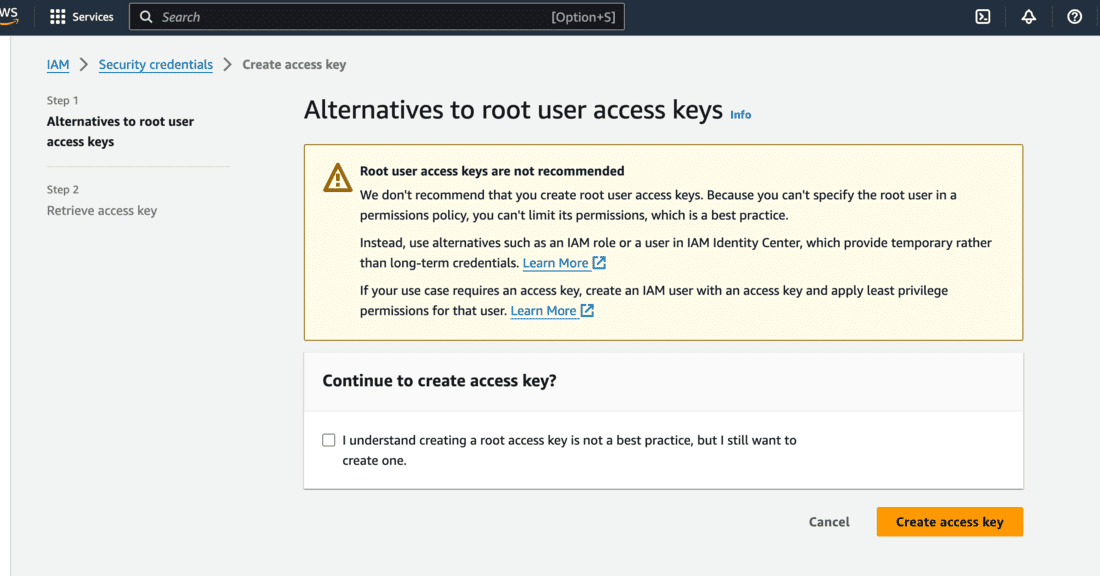Click the Services grid icon
This screenshot has width=1100, height=576.
(x=58, y=17)
